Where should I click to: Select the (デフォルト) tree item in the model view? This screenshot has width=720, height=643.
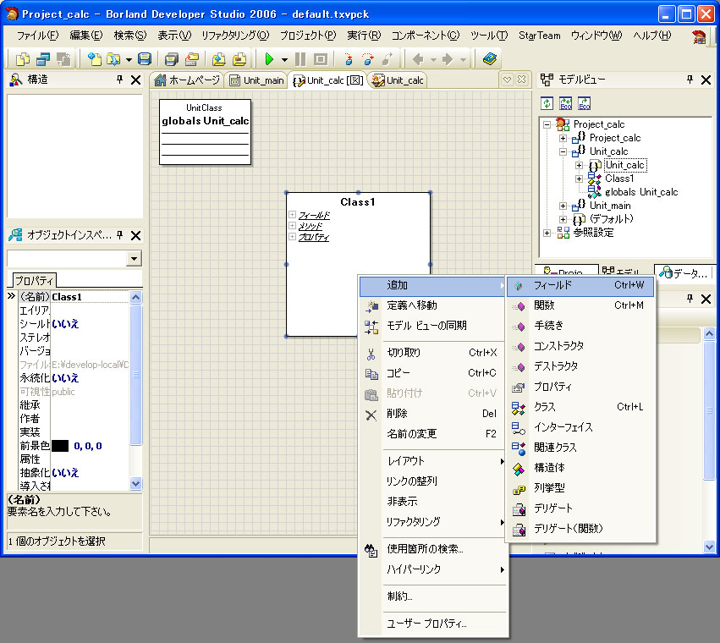(x=611, y=219)
